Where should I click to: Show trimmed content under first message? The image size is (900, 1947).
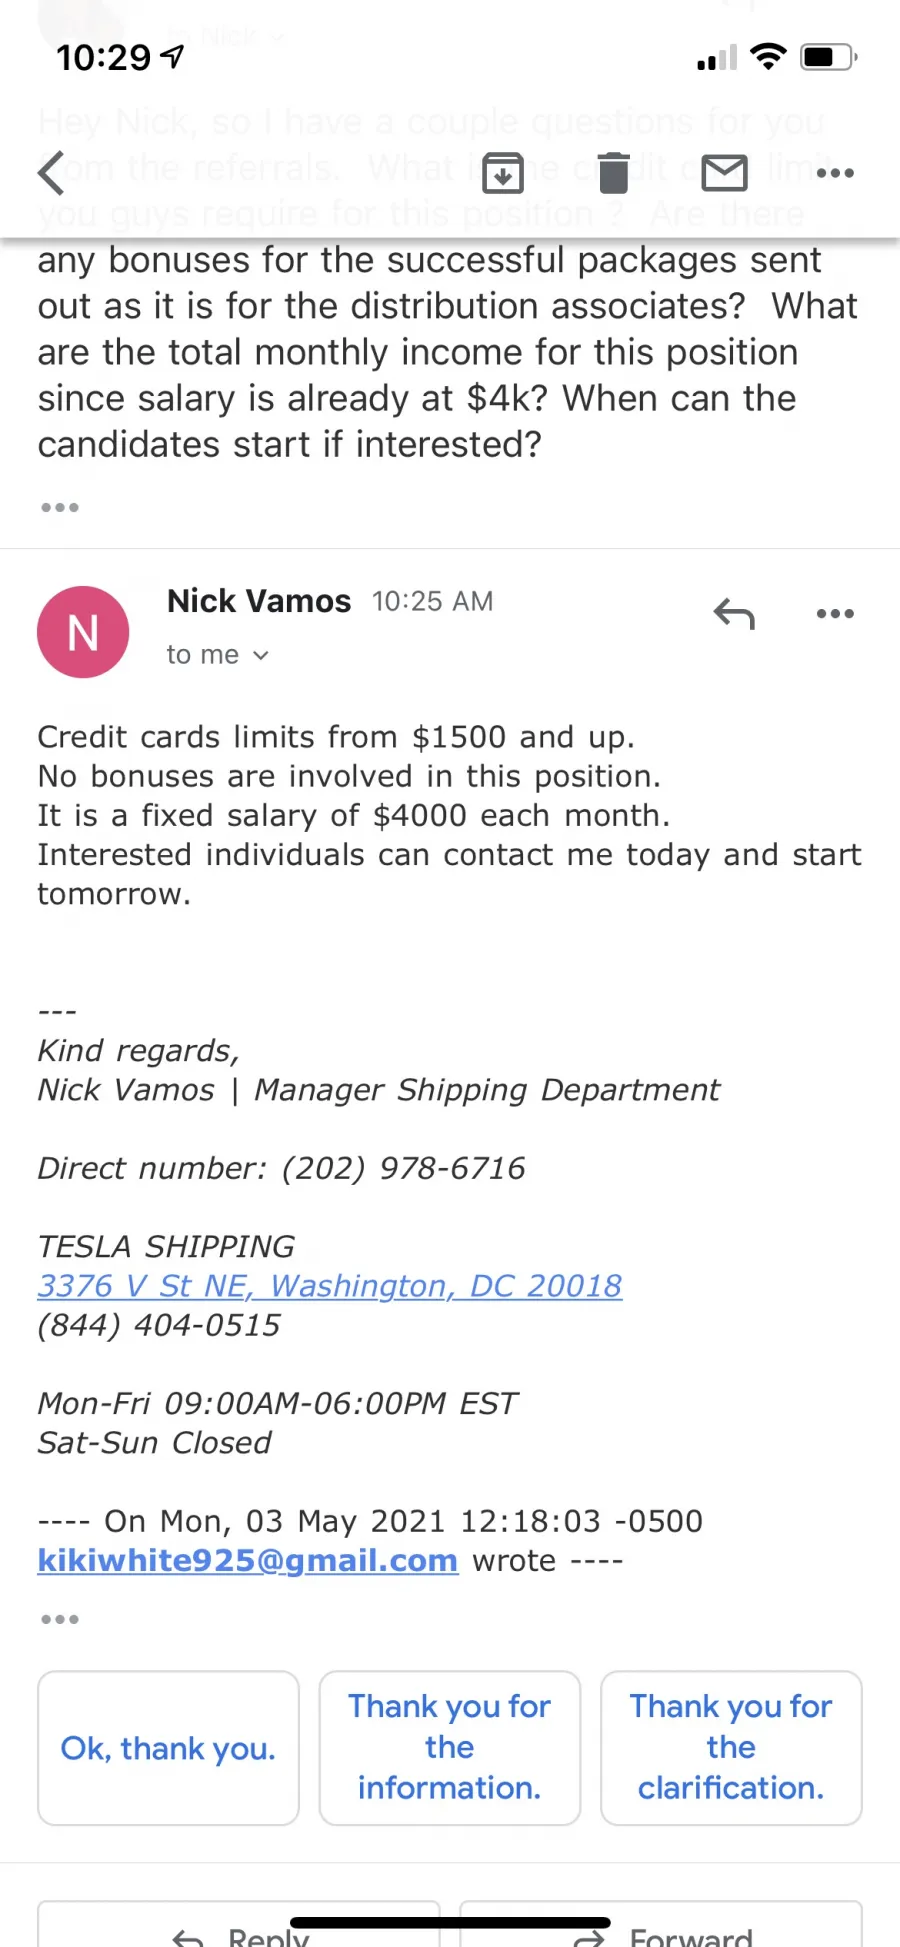coord(60,507)
